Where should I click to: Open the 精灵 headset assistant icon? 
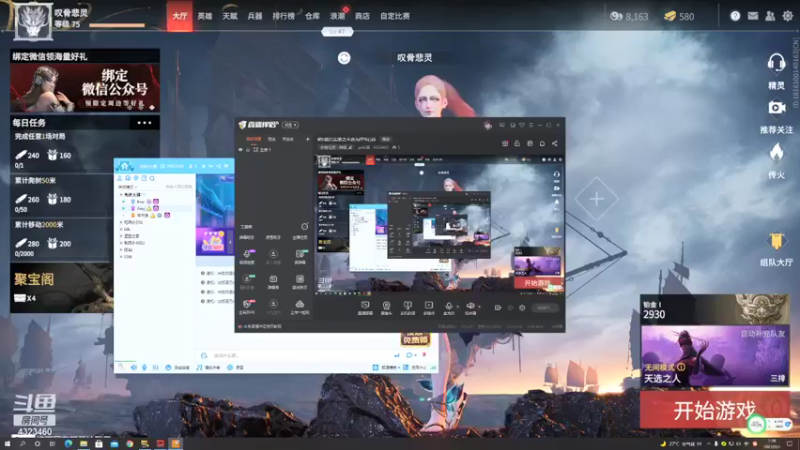tap(776, 64)
